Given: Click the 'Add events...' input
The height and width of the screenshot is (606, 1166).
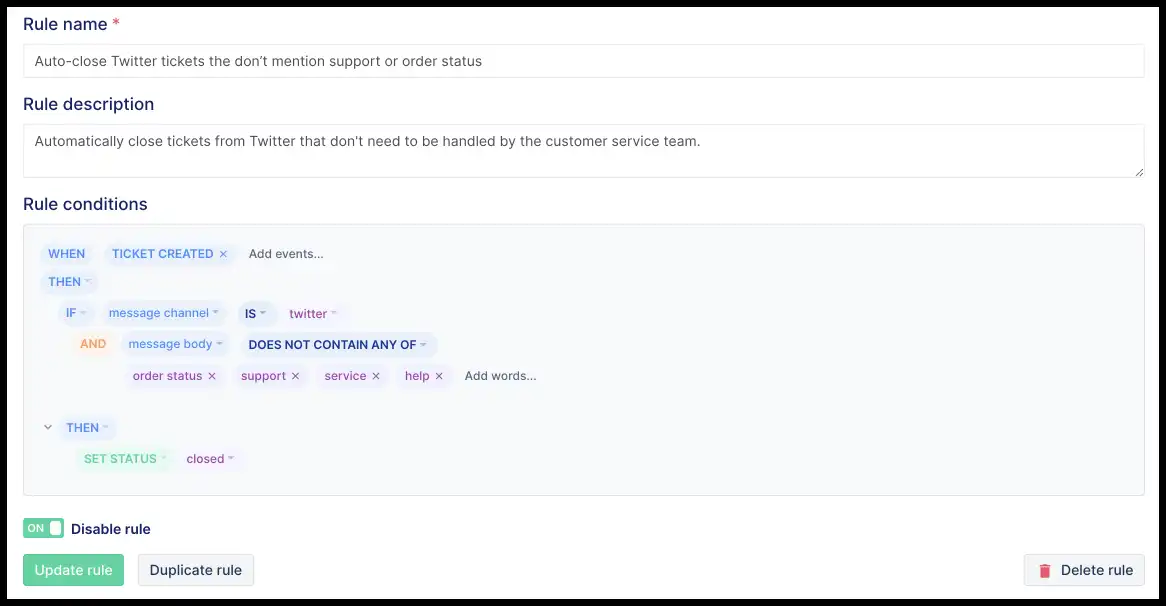Looking at the screenshot, I should pyautogui.click(x=286, y=254).
